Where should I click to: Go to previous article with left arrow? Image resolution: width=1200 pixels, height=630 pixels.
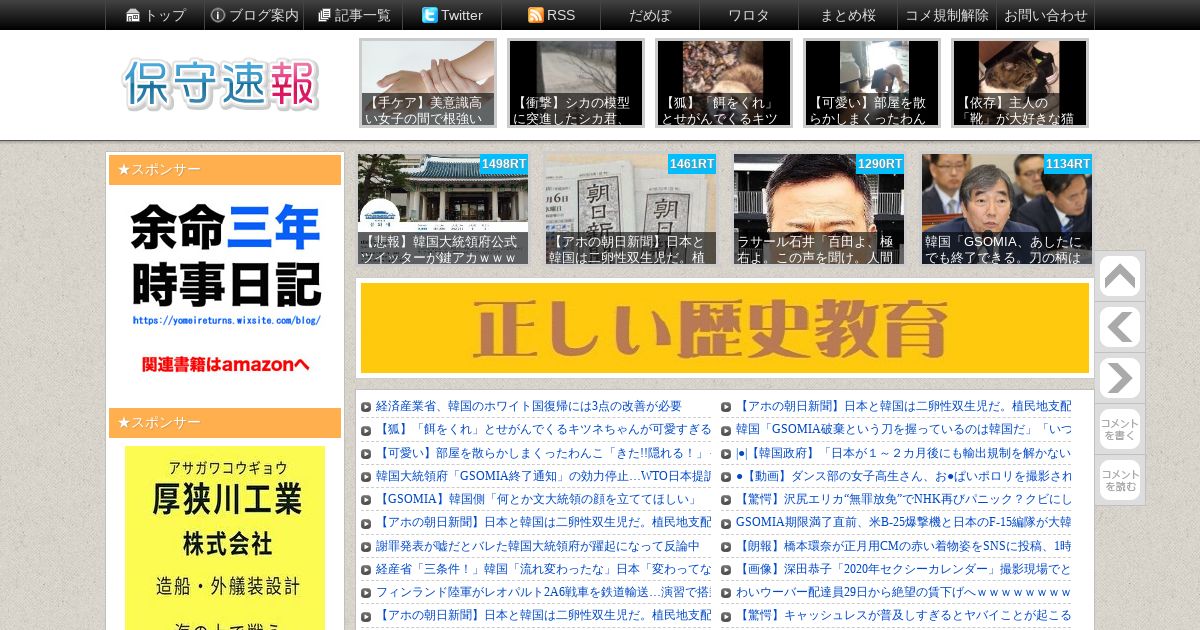click(1120, 328)
